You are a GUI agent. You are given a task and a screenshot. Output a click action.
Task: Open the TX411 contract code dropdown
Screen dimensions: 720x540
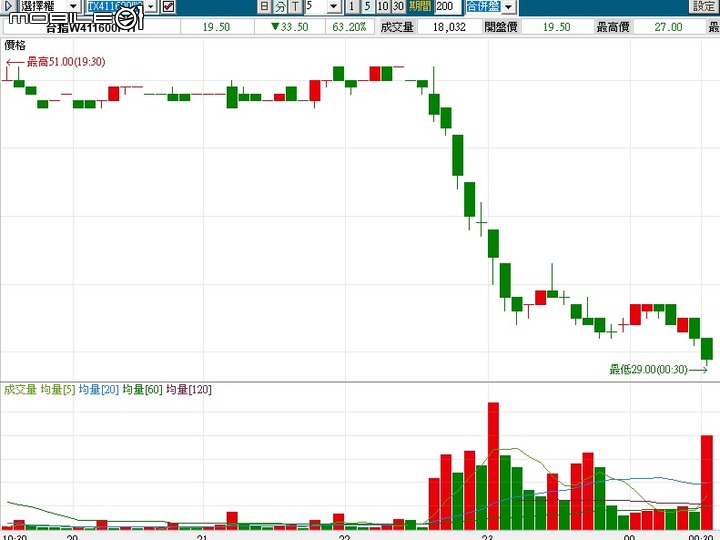pos(151,6)
